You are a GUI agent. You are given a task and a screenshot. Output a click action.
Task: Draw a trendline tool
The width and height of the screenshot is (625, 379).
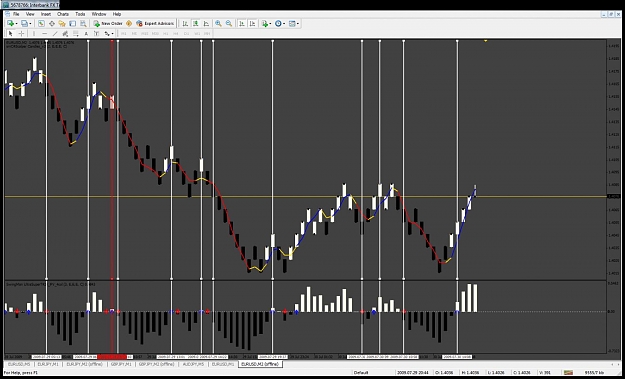[55, 33]
